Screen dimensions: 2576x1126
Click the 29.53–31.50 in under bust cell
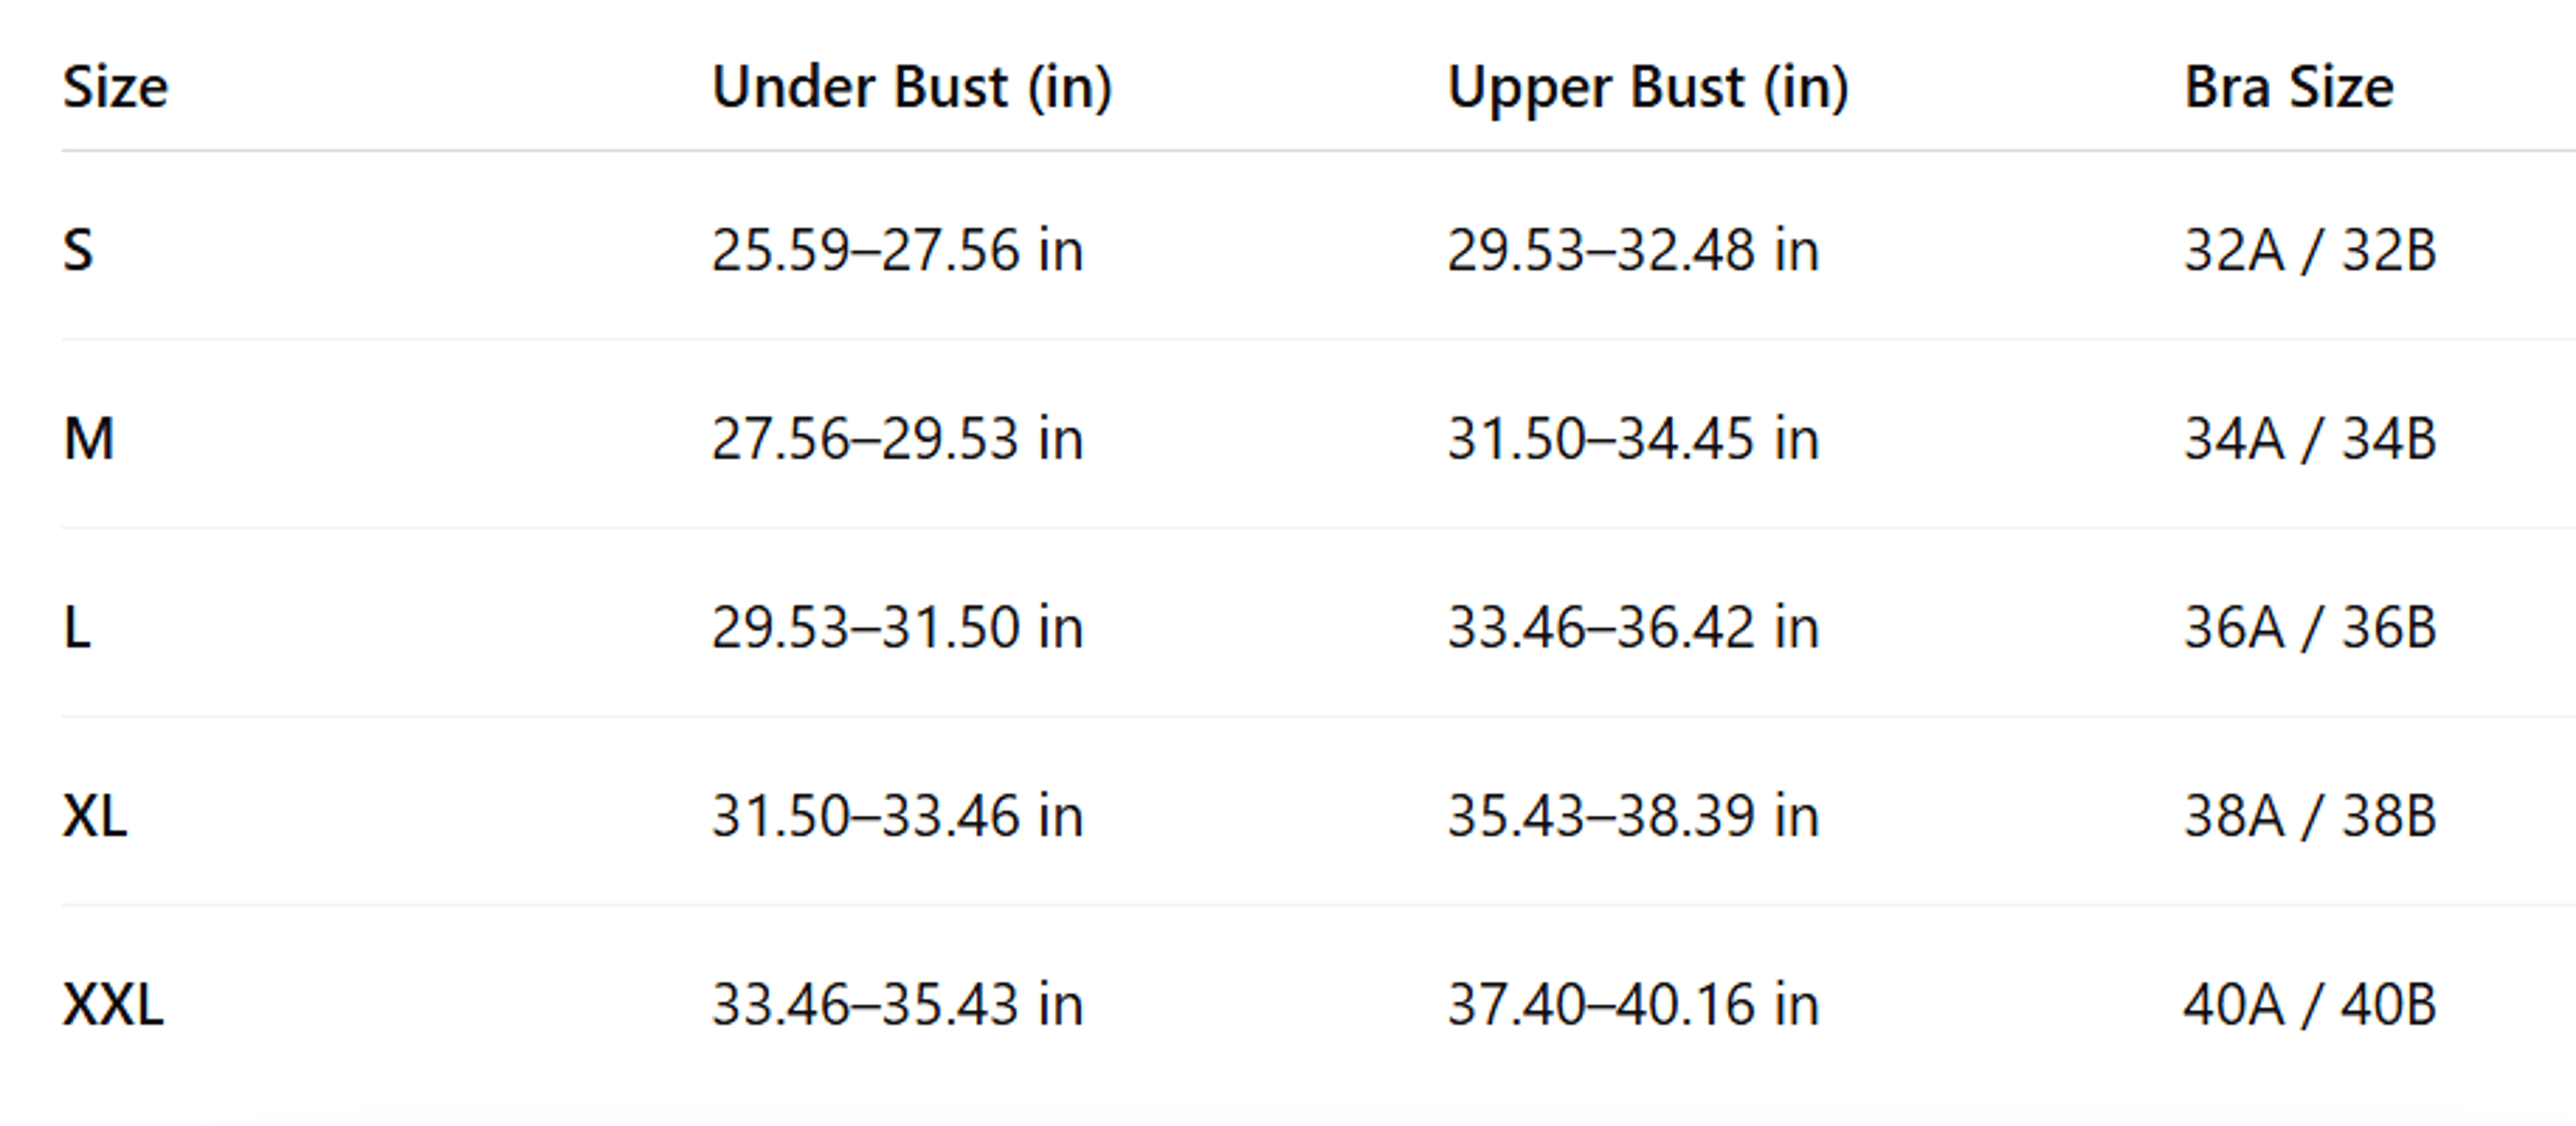[x=897, y=627]
